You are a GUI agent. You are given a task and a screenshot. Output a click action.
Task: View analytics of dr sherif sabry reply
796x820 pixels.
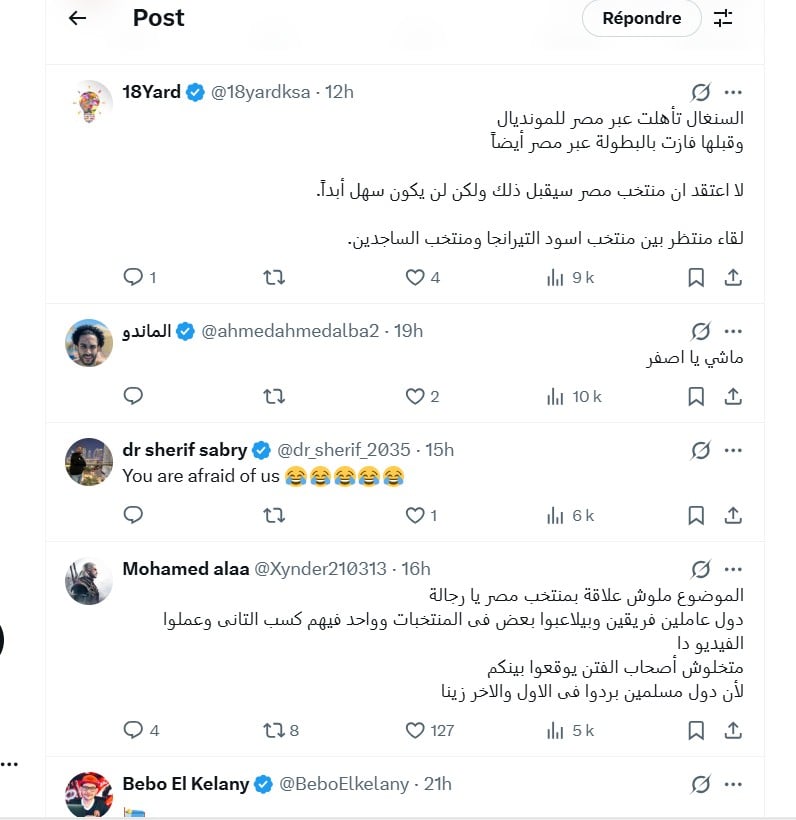(x=556, y=516)
